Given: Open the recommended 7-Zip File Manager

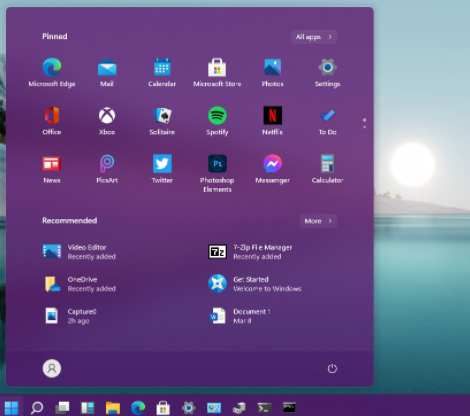Looking at the screenshot, I should pyautogui.click(x=250, y=252).
